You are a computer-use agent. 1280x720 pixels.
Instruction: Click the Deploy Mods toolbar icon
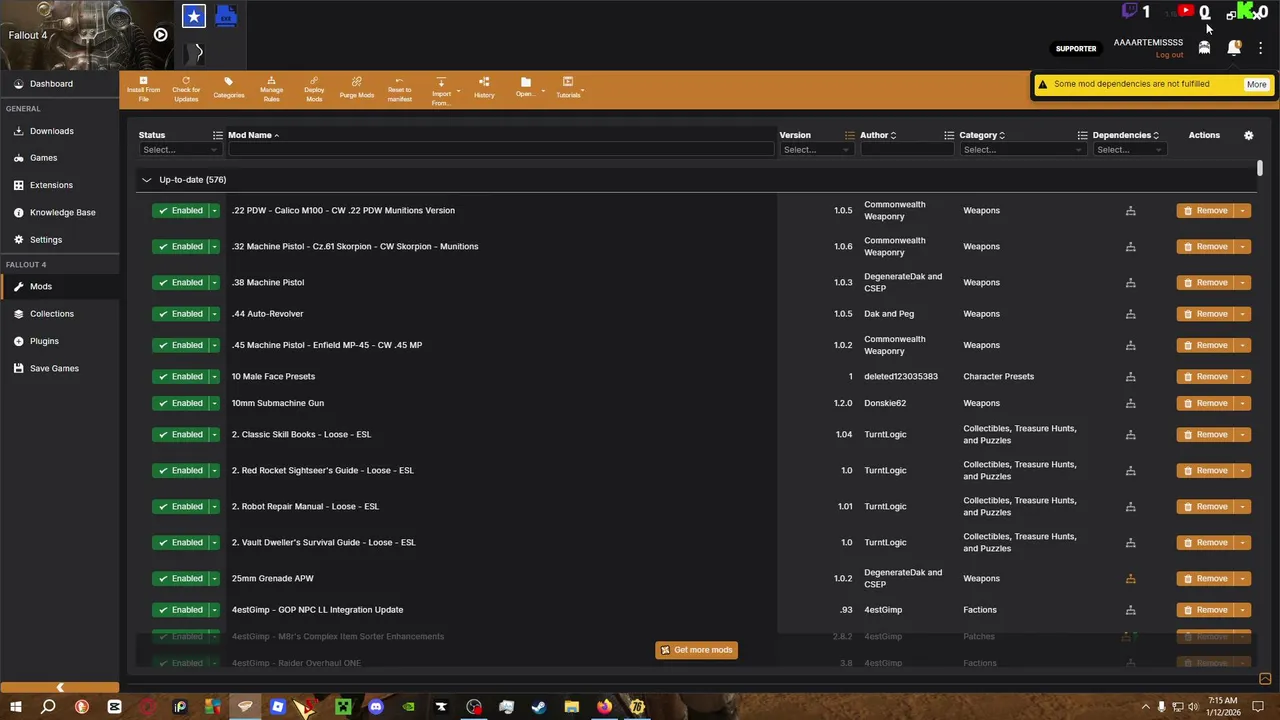pos(314,89)
